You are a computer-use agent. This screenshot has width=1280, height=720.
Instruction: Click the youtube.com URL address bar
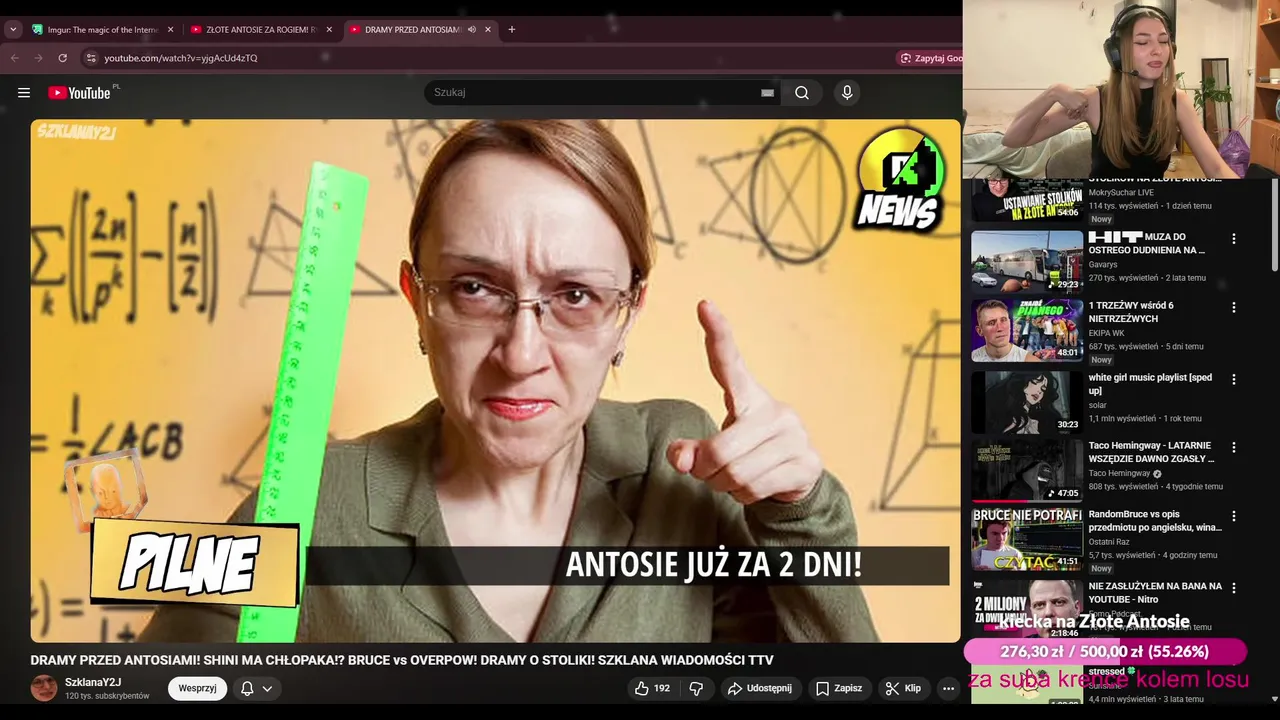pyautogui.click(x=181, y=58)
